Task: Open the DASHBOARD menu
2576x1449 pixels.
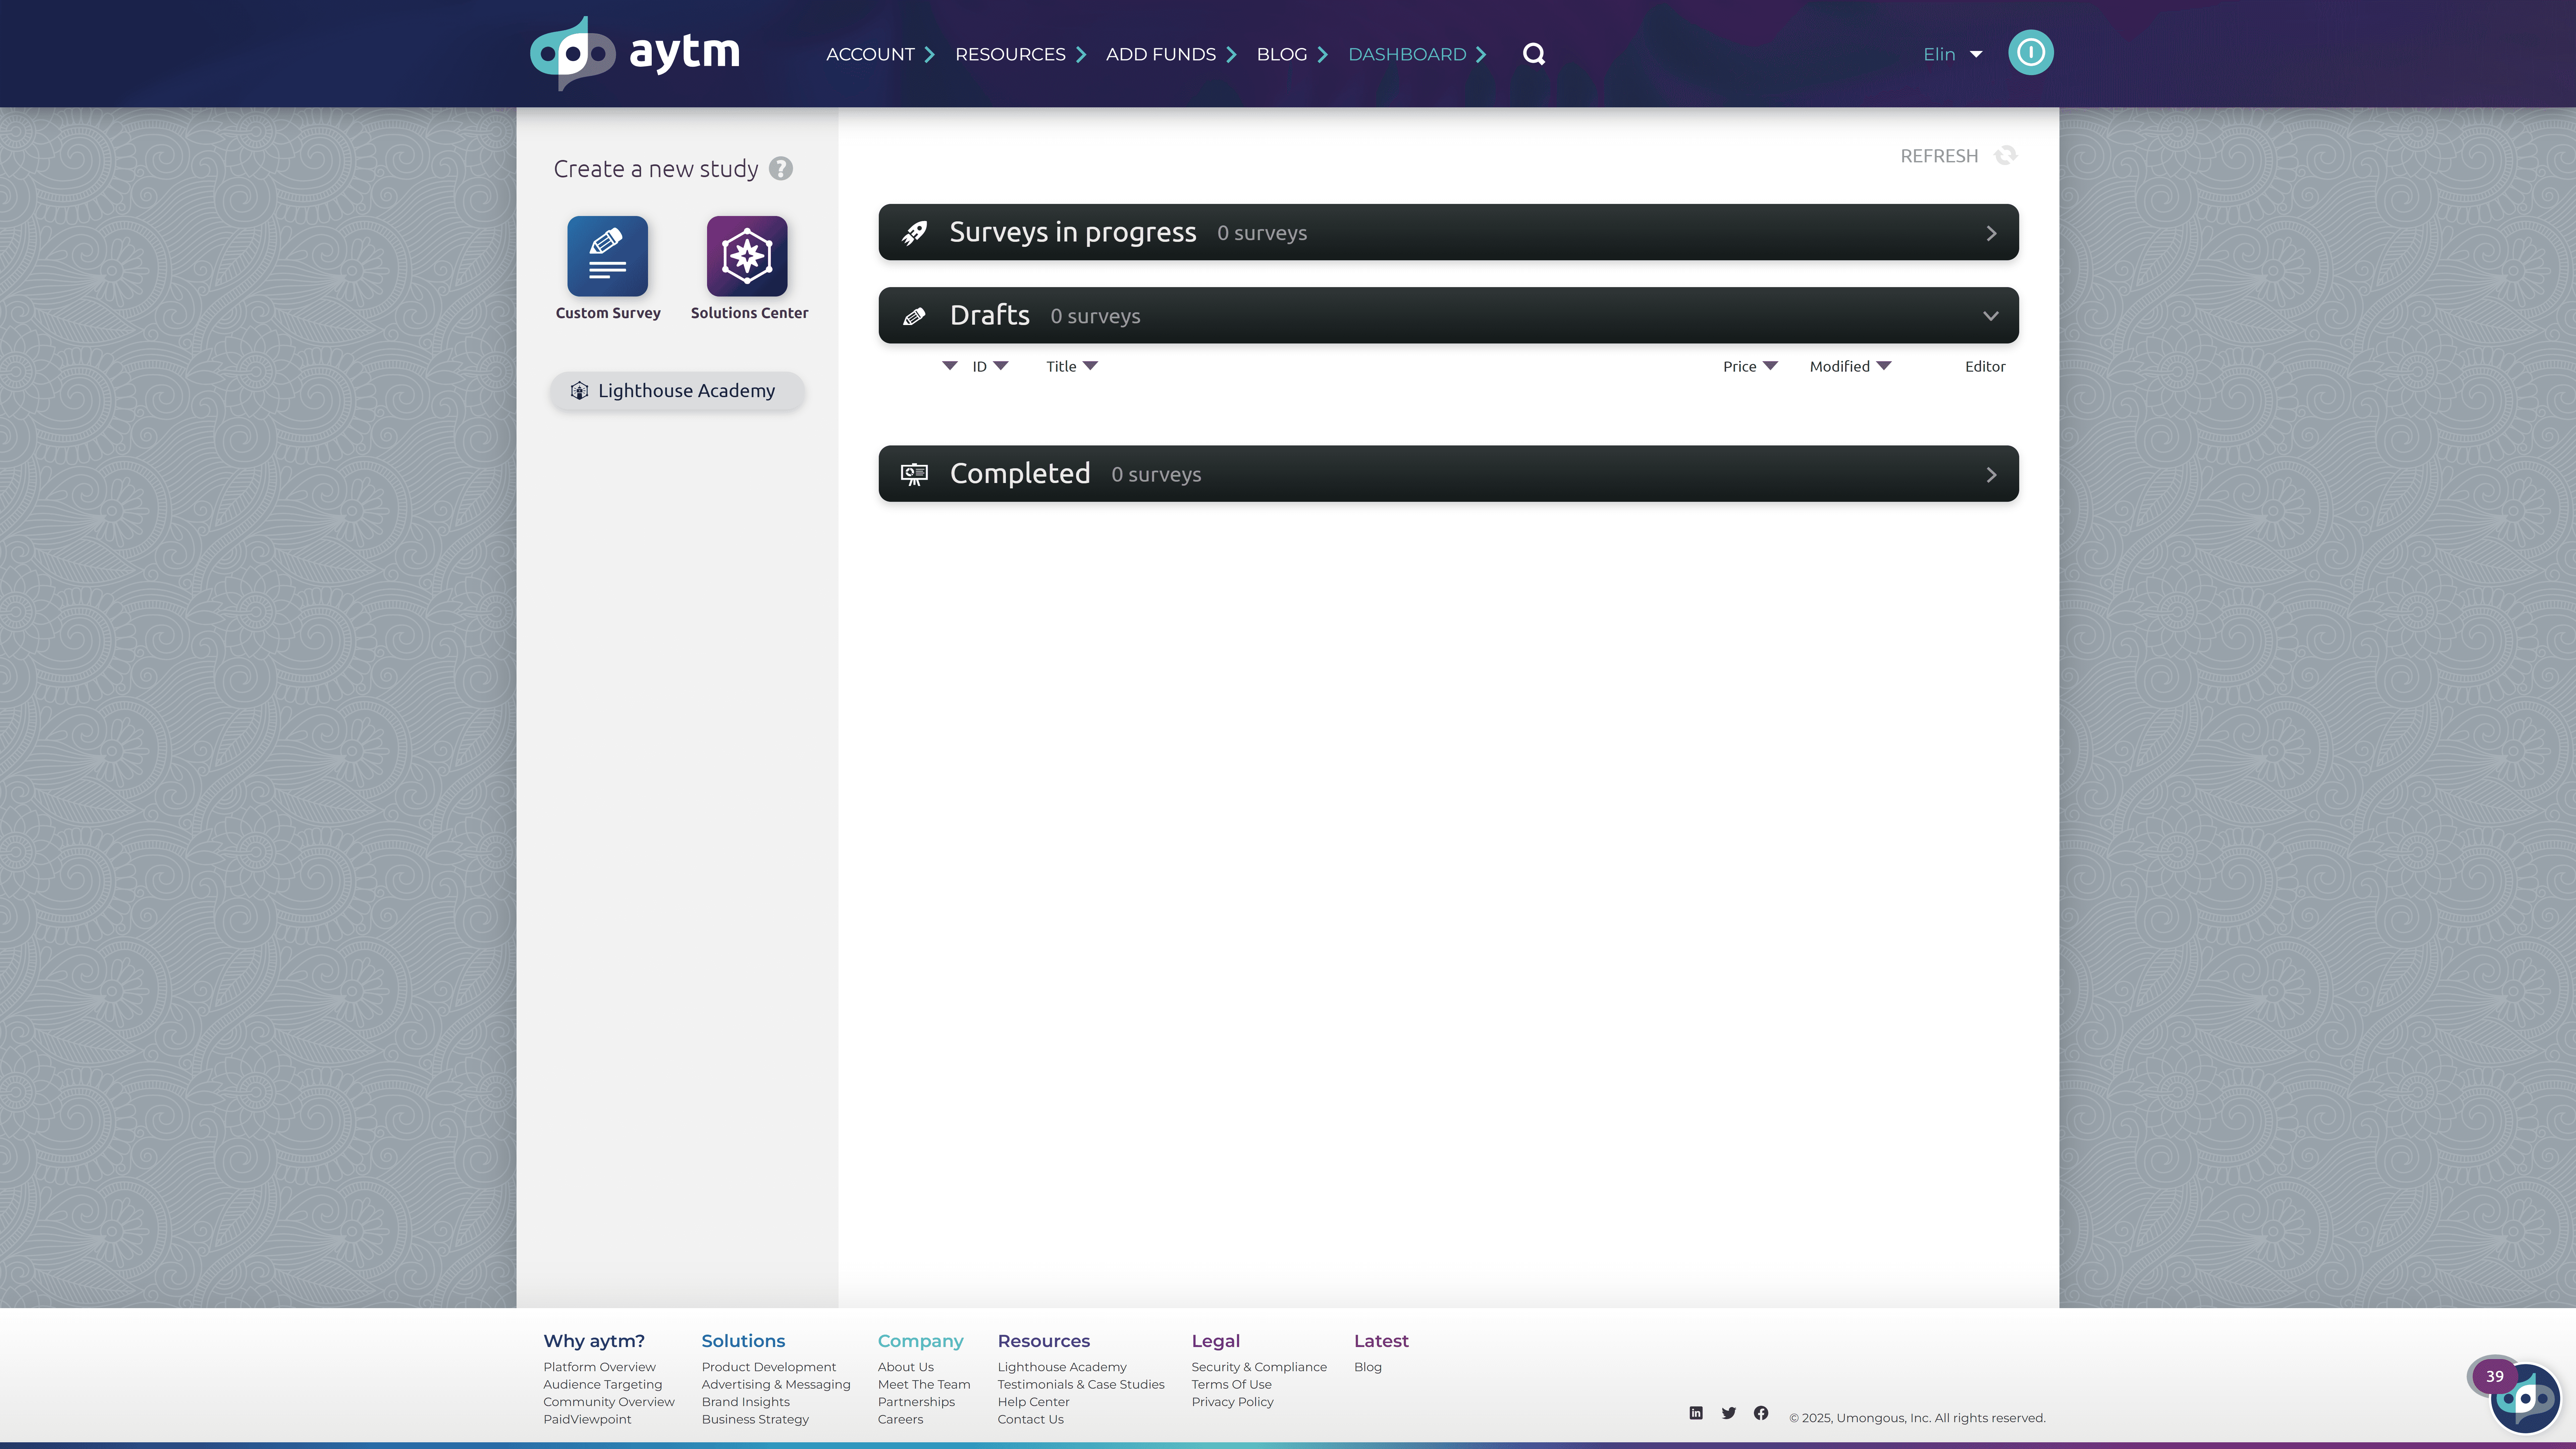Action: [x=1417, y=54]
